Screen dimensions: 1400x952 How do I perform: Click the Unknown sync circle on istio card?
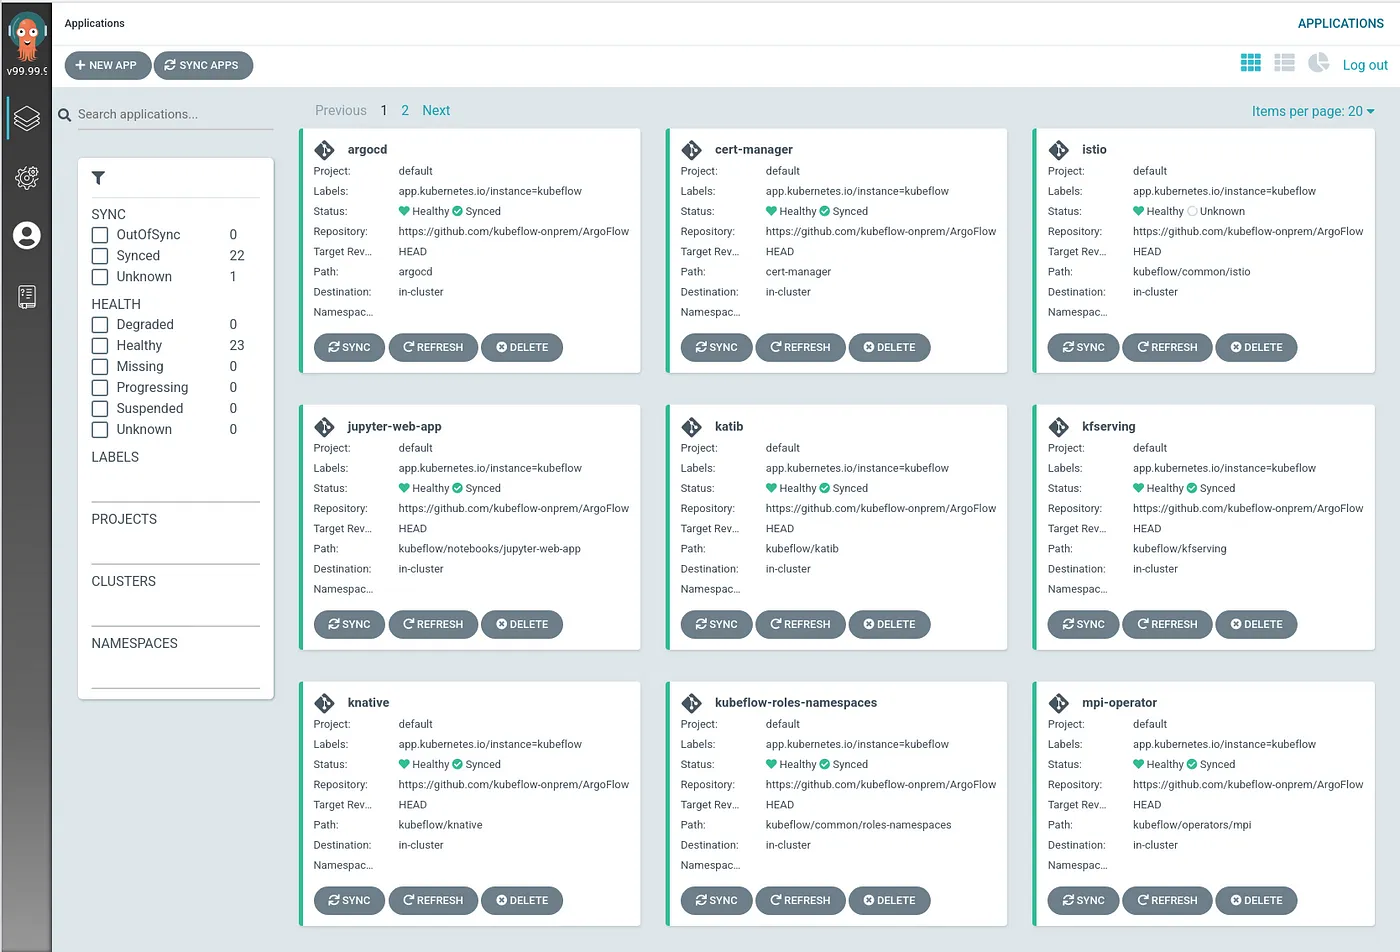tap(1192, 211)
